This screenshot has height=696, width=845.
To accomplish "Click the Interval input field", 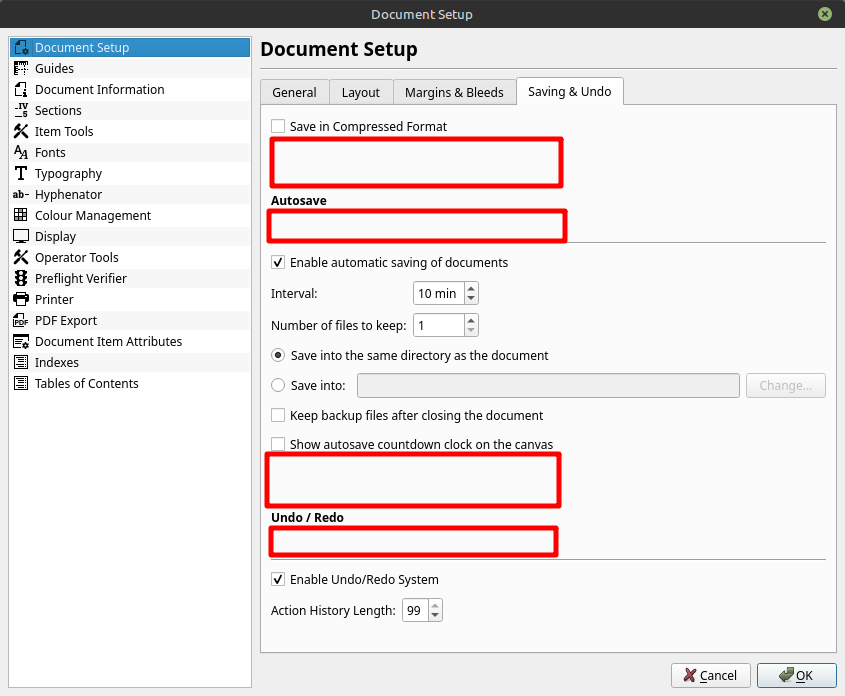I will coord(438,293).
